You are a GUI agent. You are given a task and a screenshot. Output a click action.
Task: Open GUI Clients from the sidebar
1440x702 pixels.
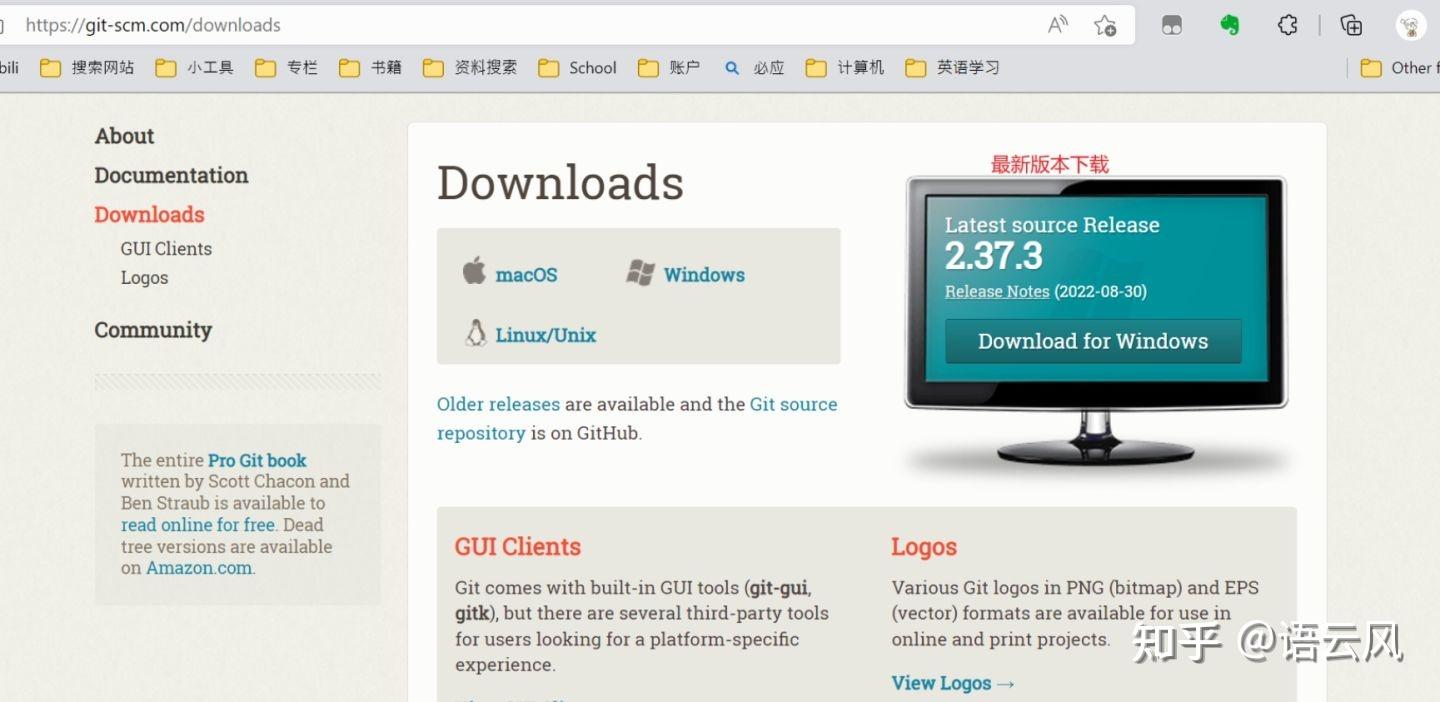(x=166, y=248)
